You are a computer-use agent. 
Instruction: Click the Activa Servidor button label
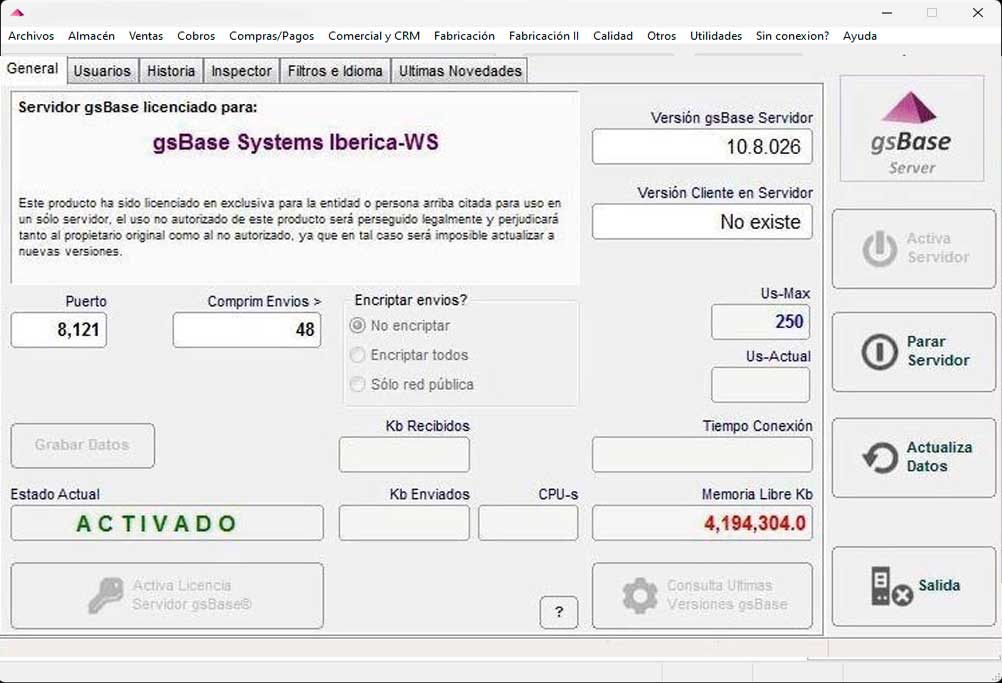pos(938,248)
